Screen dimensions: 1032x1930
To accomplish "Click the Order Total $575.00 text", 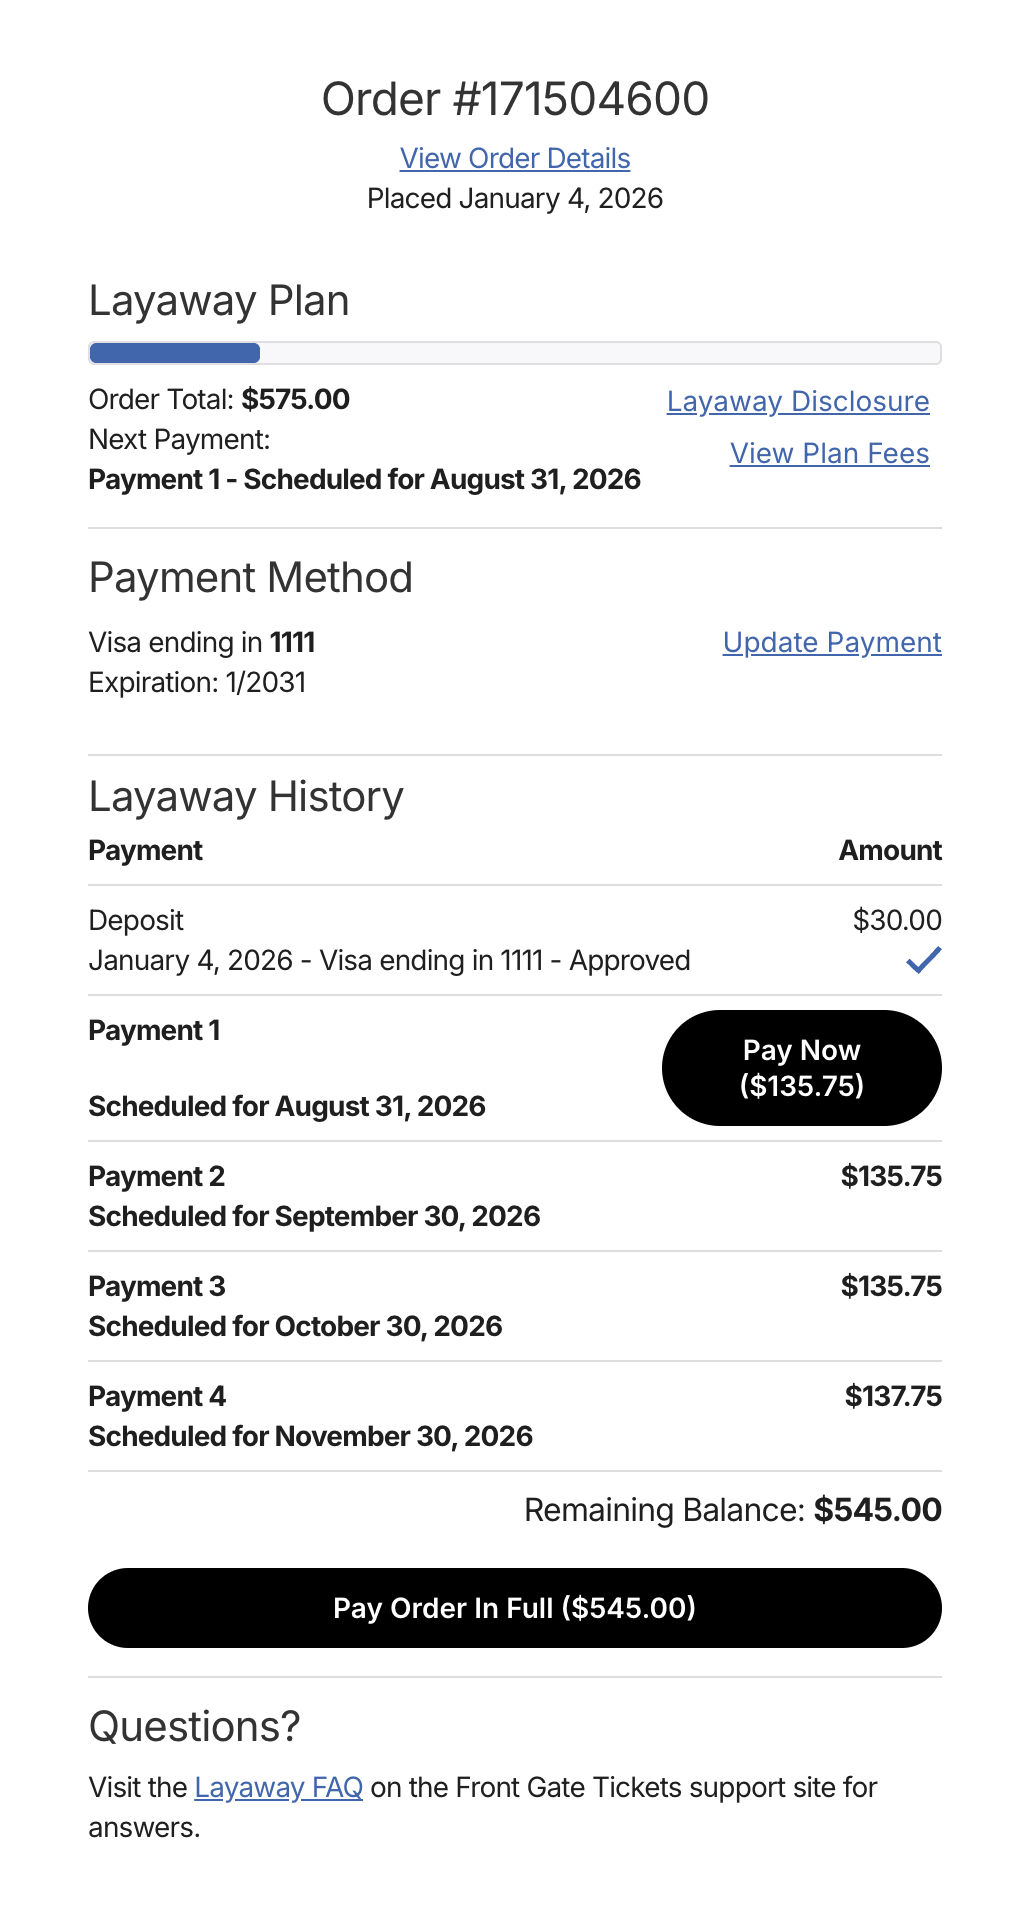I will point(219,399).
